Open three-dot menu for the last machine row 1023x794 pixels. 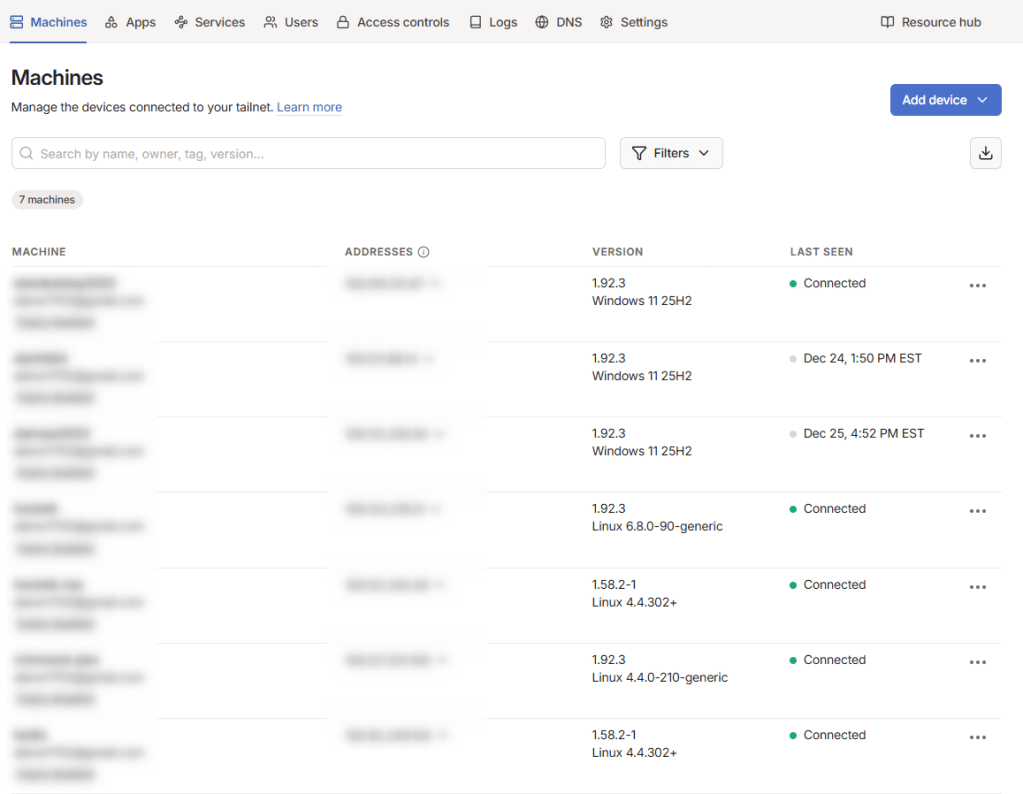[977, 737]
